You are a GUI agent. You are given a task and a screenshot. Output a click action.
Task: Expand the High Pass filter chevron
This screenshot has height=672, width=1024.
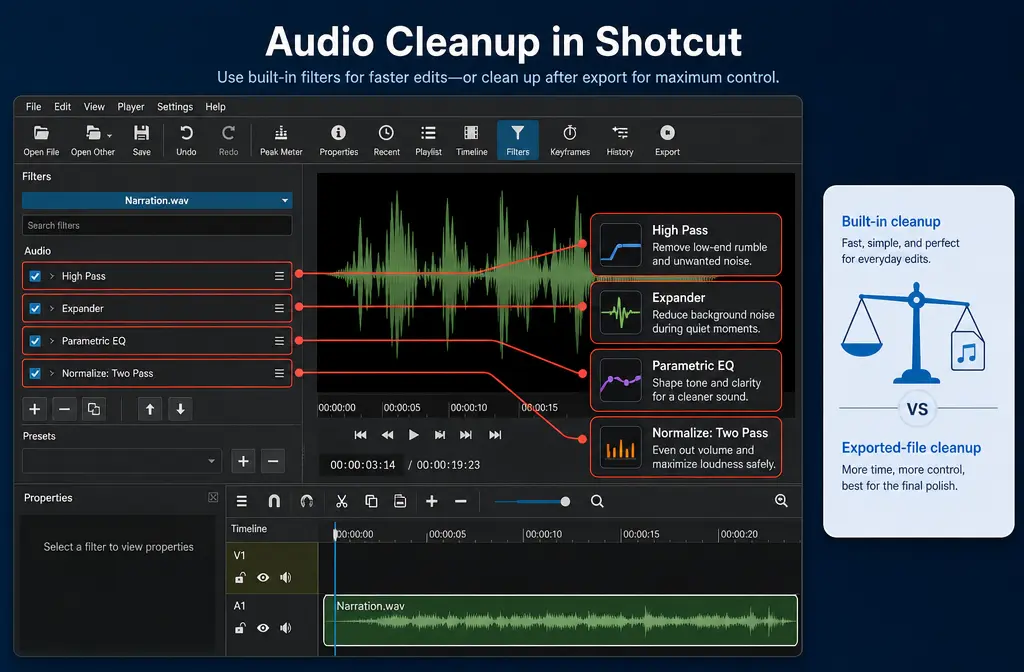pyautogui.click(x=52, y=276)
